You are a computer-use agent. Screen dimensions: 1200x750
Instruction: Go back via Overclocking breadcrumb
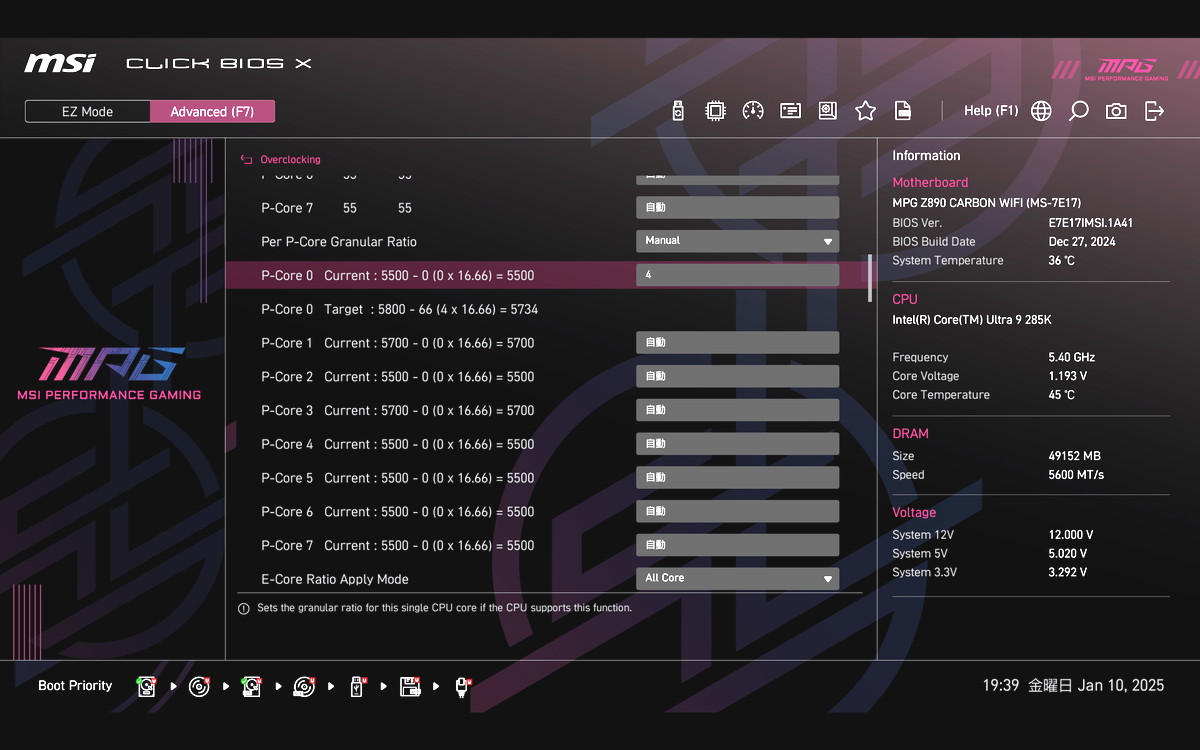pyautogui.click(x=290, y=159)
